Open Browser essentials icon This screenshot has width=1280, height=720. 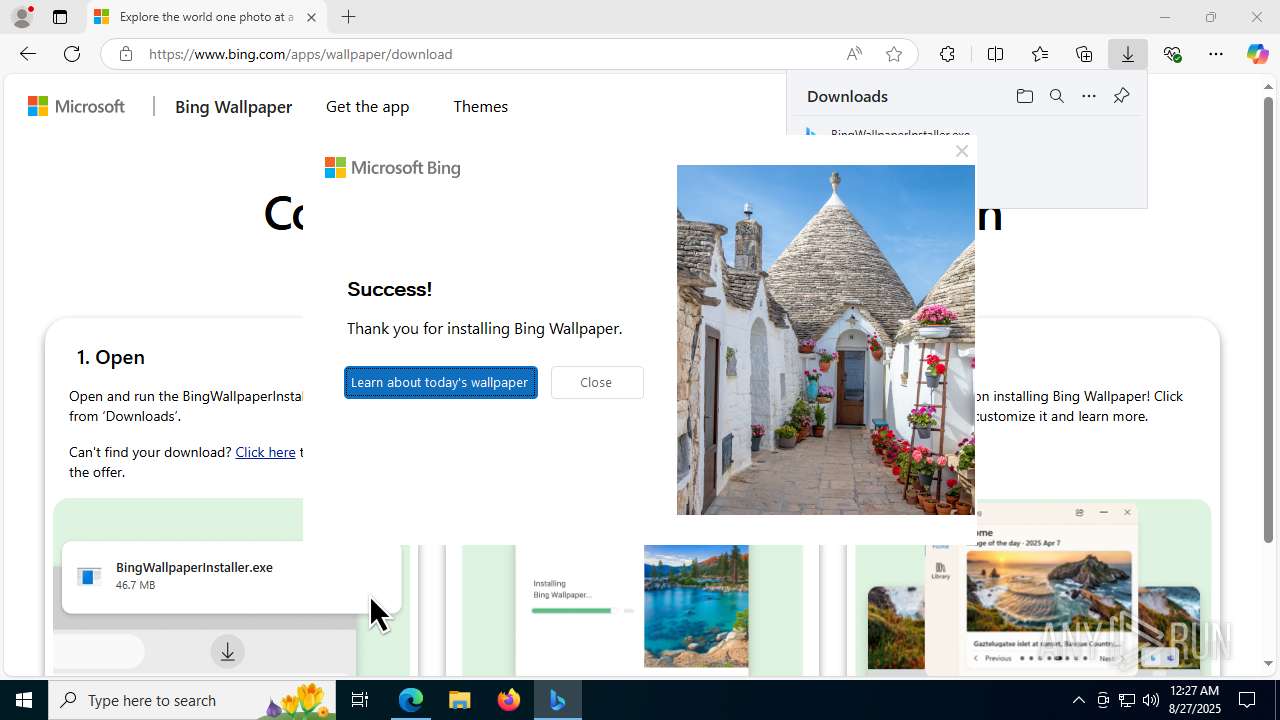(1172, 54)
